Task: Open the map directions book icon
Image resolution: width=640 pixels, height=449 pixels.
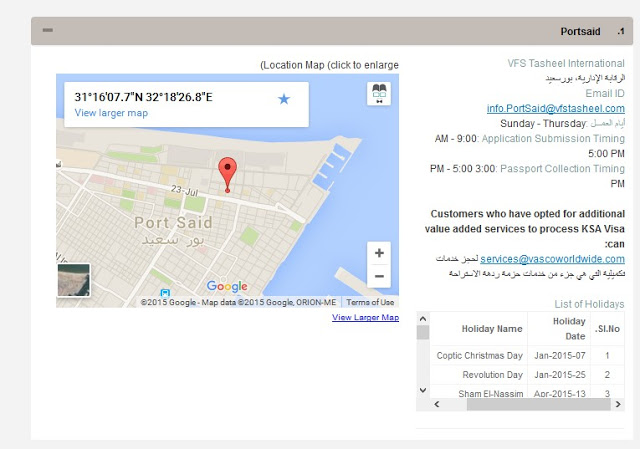Action: coord(379,94)
